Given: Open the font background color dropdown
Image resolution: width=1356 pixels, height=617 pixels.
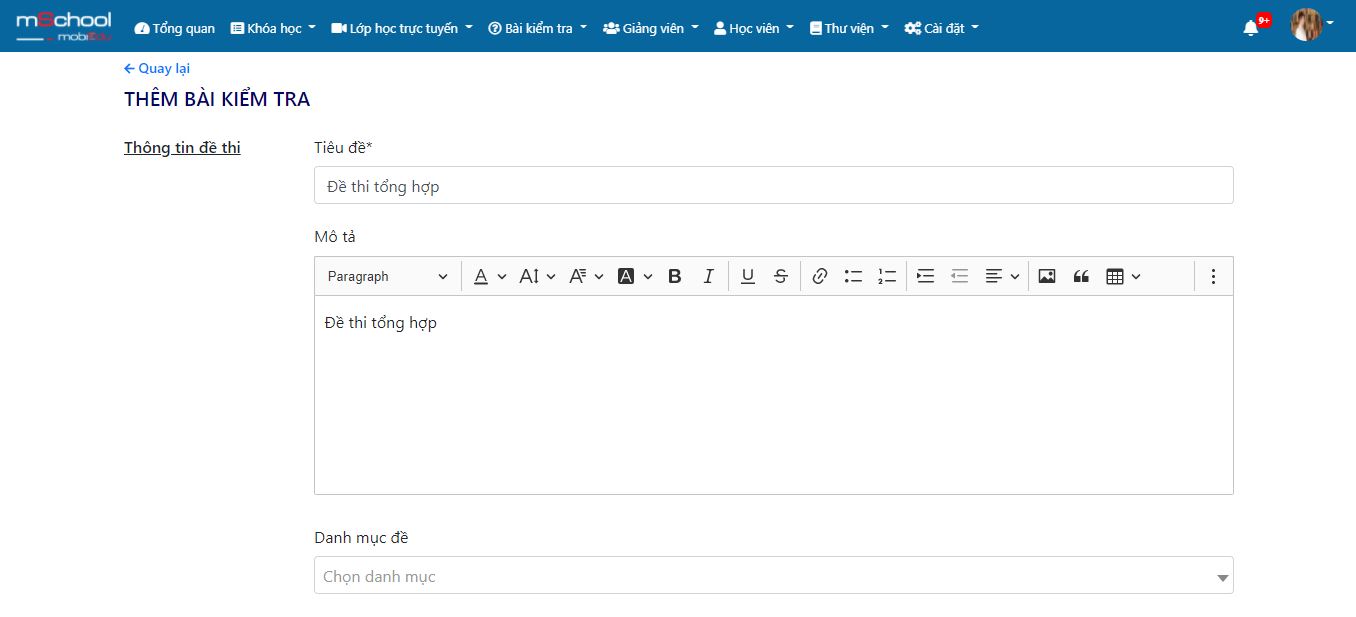Looking at the screenshot, I should [635, 276].
